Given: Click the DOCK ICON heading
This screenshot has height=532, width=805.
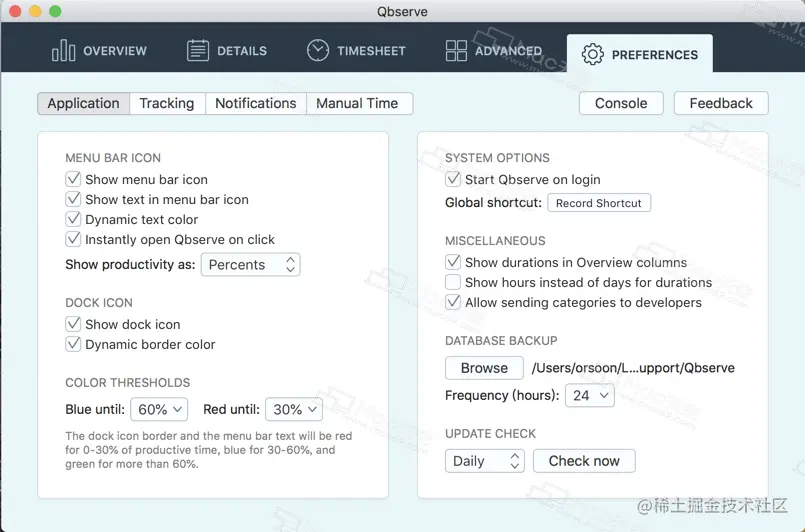Looking at the screenshot, I should click(x=99, y=302).
